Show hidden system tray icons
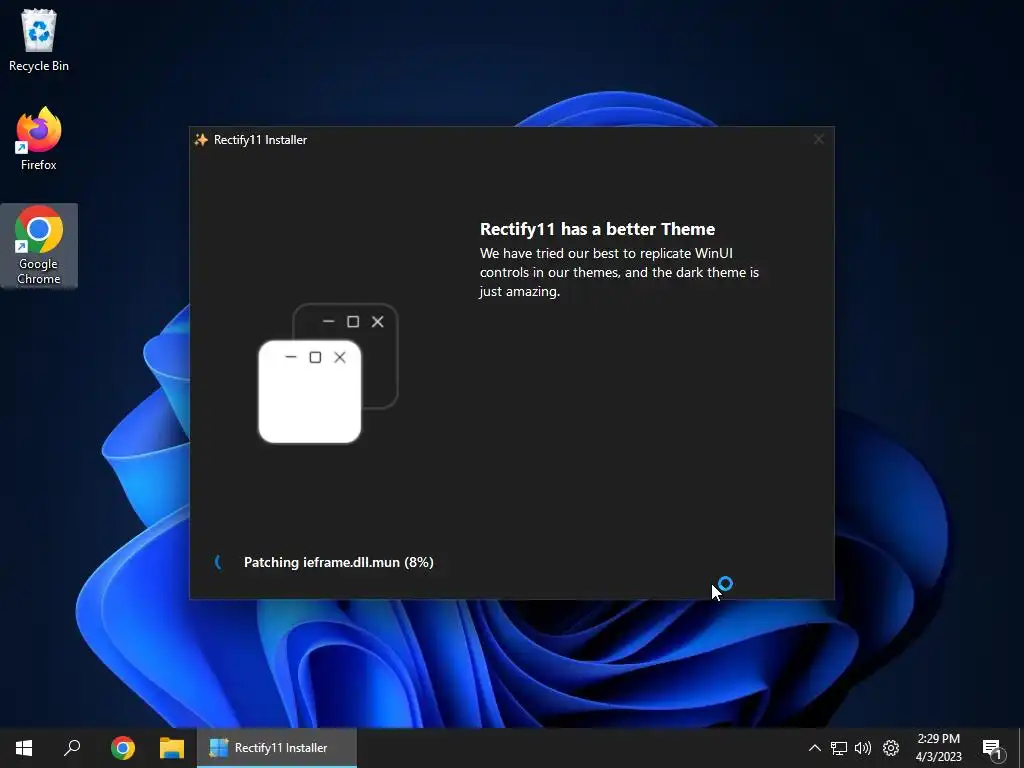This screenshot has width=1024, height=768. [814, 748]
